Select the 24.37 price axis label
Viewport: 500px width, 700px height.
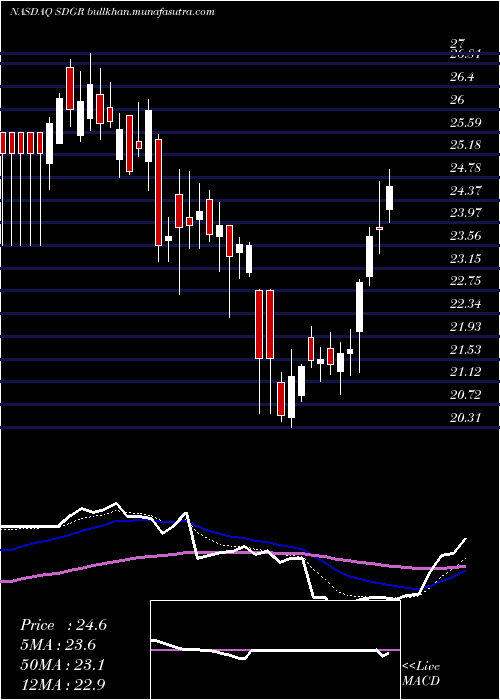pyautogui.click(x=465, y=191)
